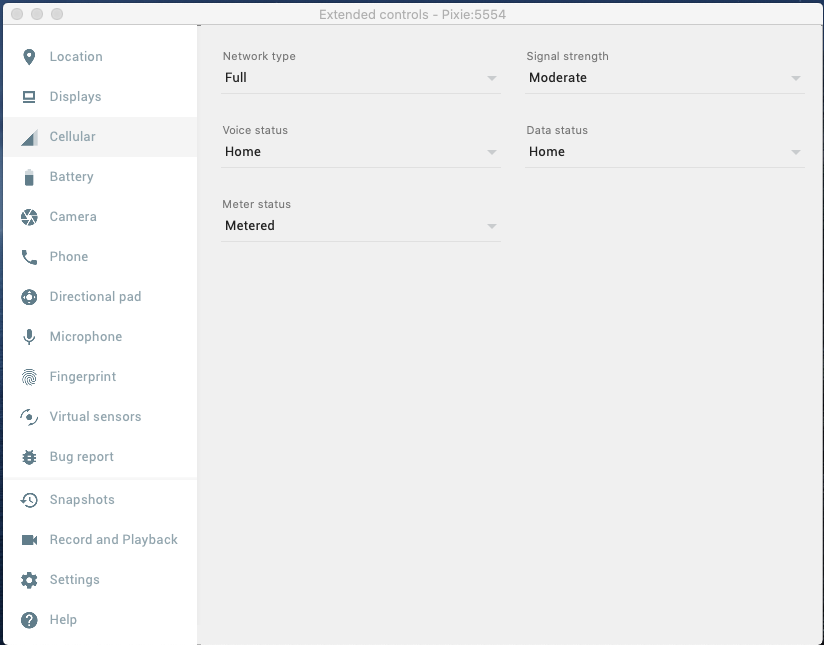Expand the Network type dropdown
The height and width of the screenshot is (645, 824).
(360, 78)
